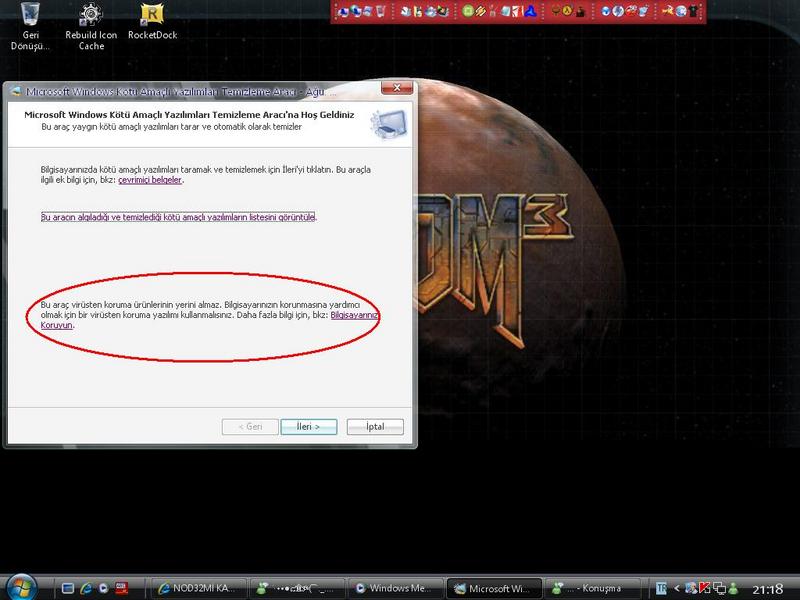Image resolution: width=800 pixels, height=600 pixels.
Task: Click the green round icon in the dock
Action: [x=467, y=11]
